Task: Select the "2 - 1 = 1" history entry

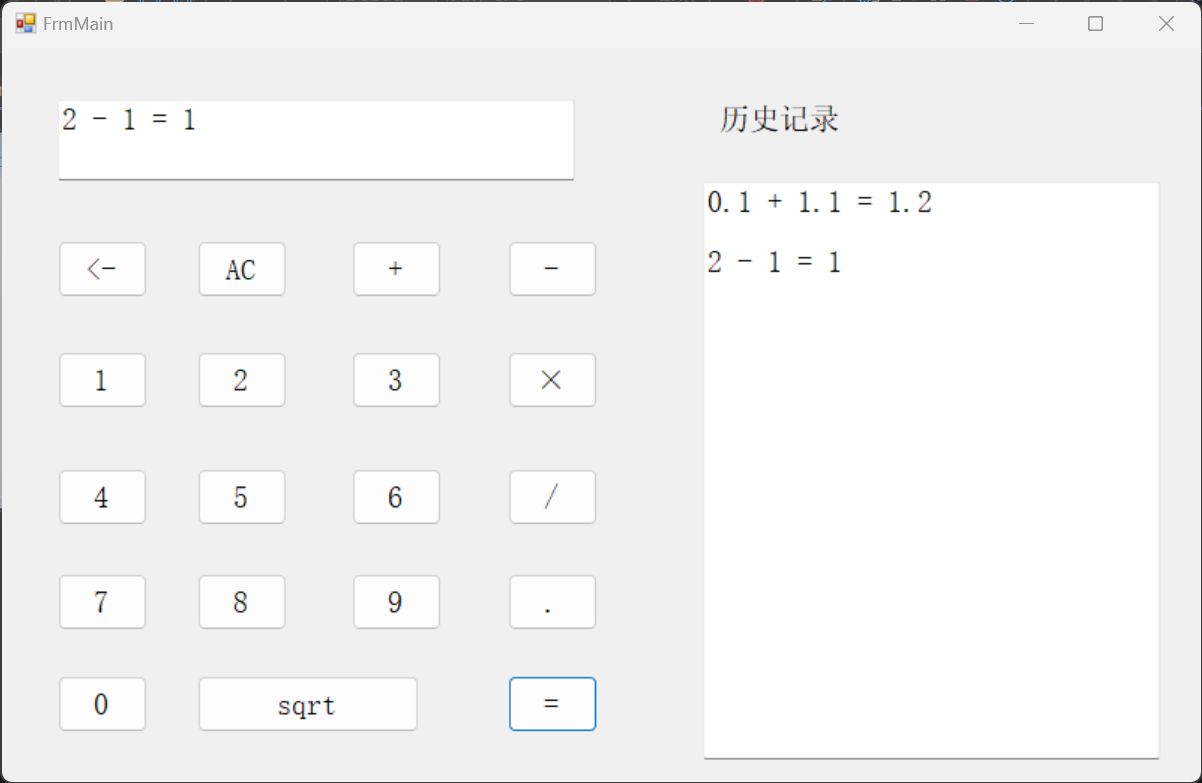Action: coord(774,263)
